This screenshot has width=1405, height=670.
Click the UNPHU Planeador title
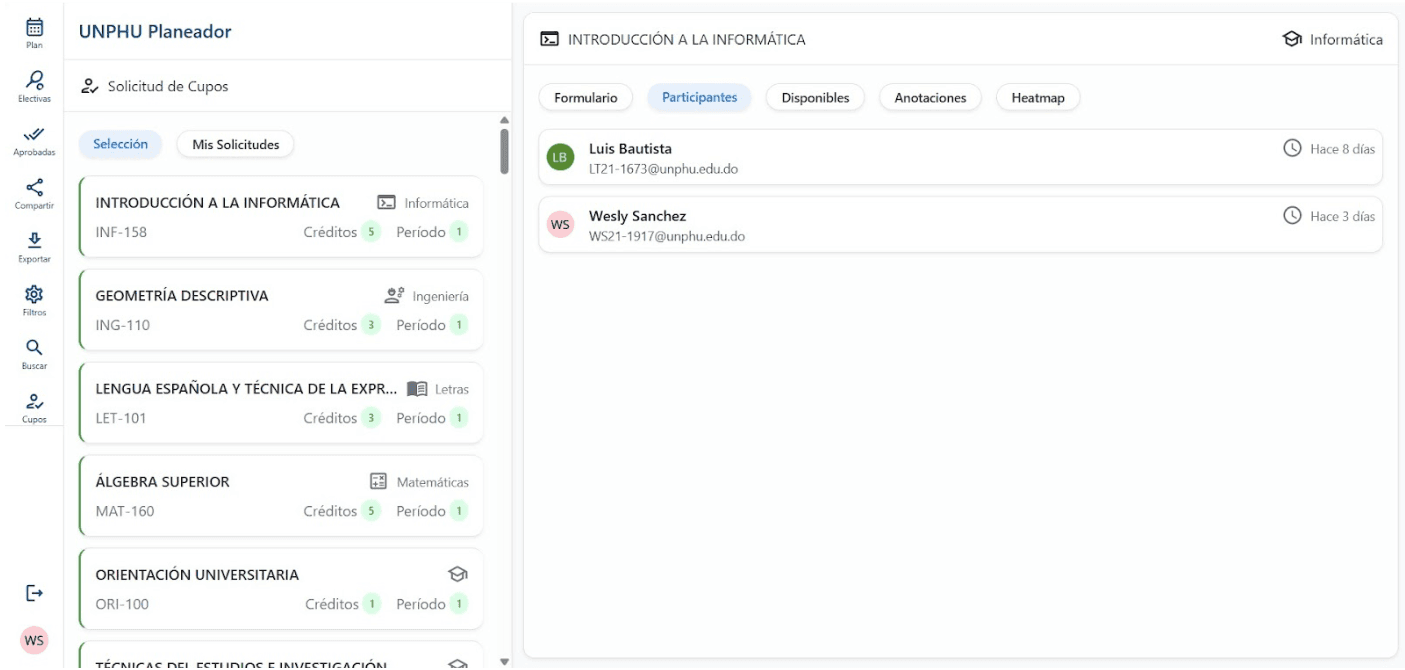[x=155, y=32]
